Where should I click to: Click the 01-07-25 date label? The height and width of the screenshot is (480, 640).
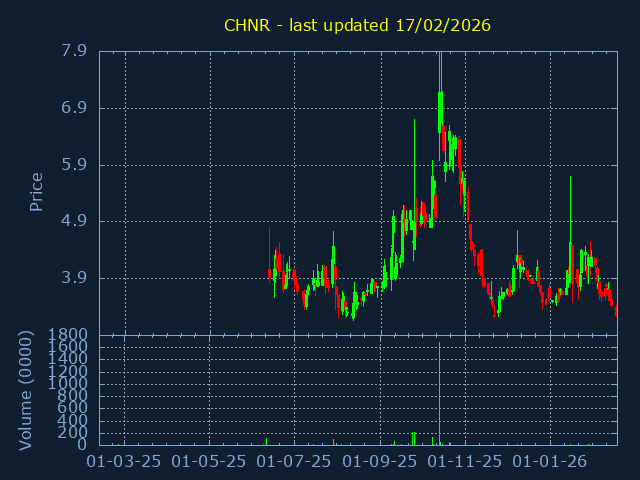click(295, 462)
